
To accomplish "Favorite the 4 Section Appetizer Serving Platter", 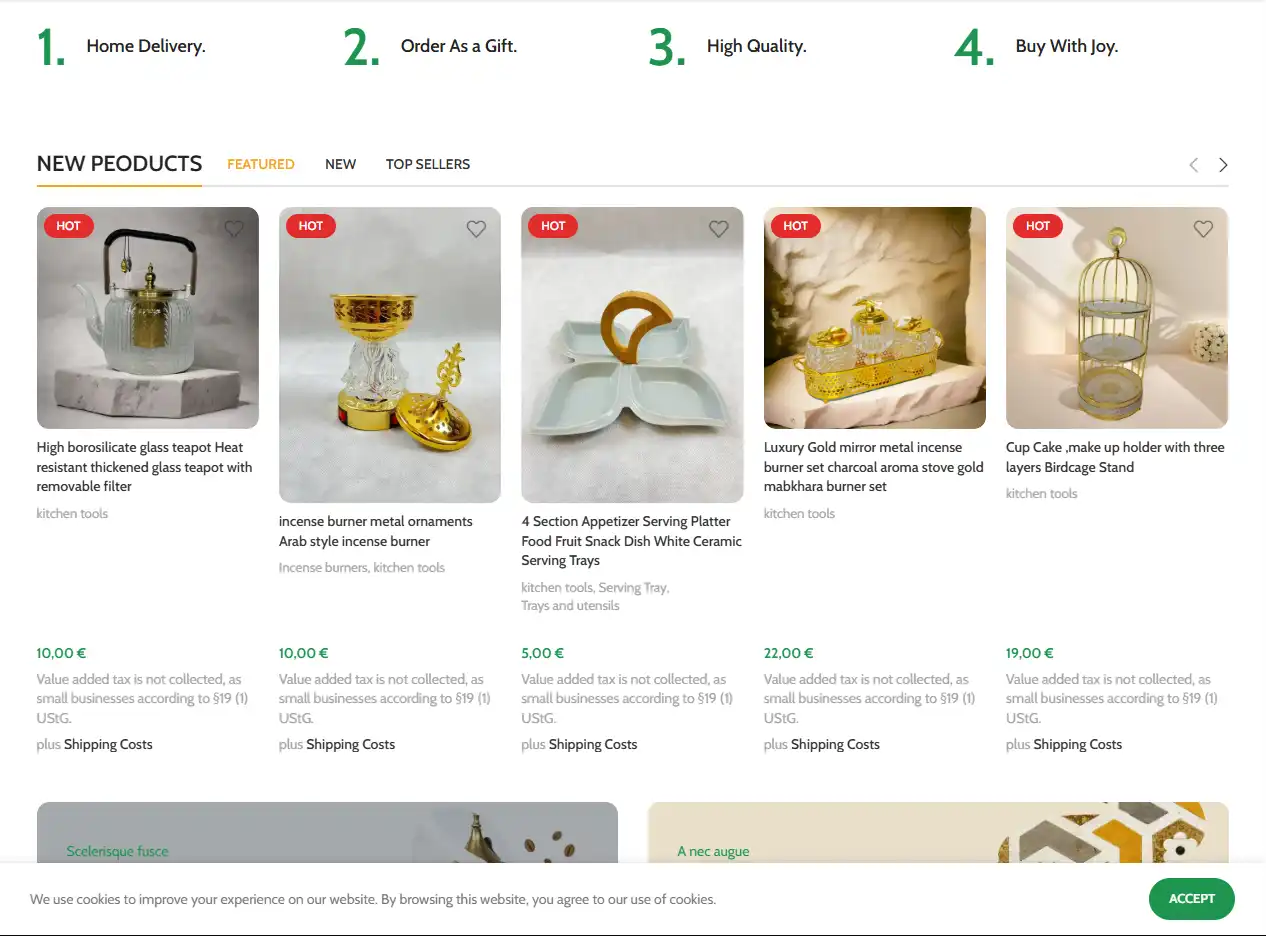I will tap(718, 229).
